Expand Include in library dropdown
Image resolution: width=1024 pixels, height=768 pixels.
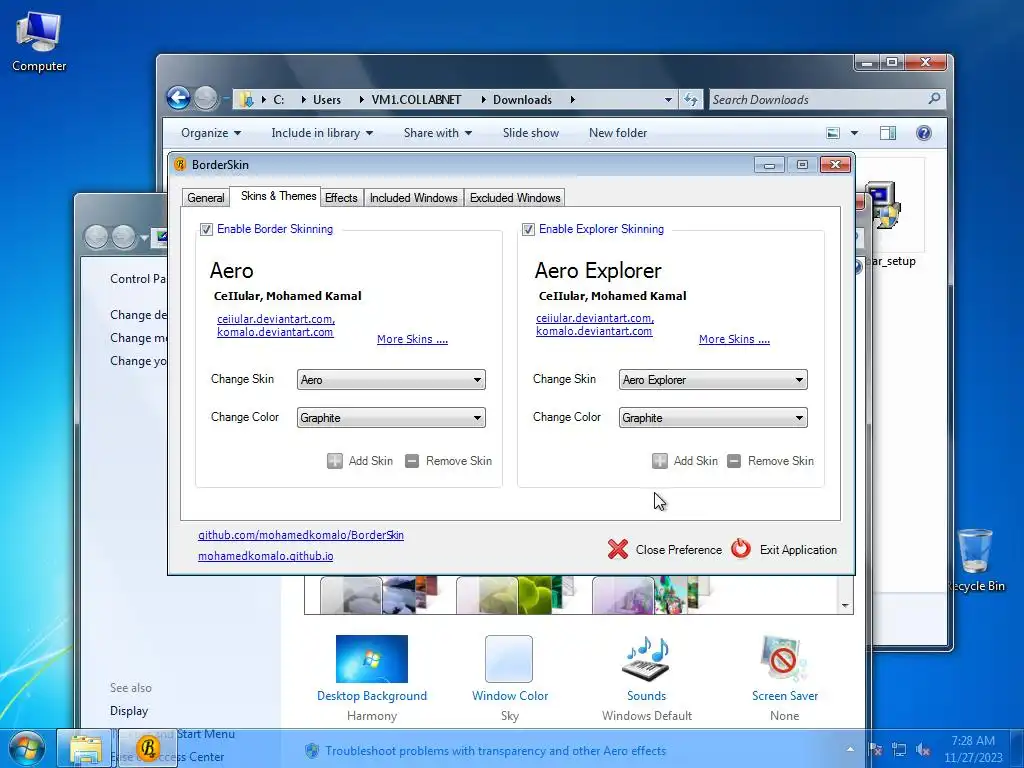click(x=322, y=133)
